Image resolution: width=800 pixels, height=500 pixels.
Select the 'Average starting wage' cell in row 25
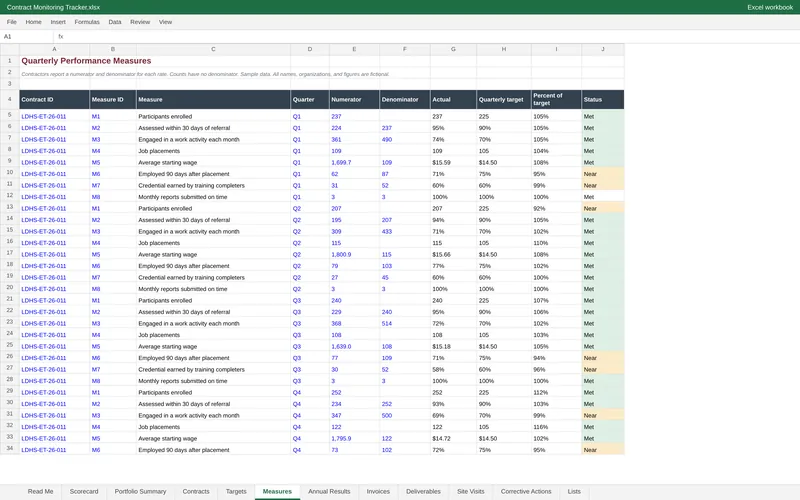213,346
